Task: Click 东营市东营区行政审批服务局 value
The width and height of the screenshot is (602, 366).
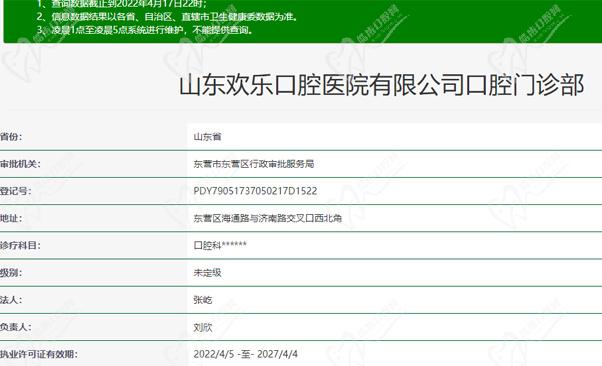Action: point(254,164)
